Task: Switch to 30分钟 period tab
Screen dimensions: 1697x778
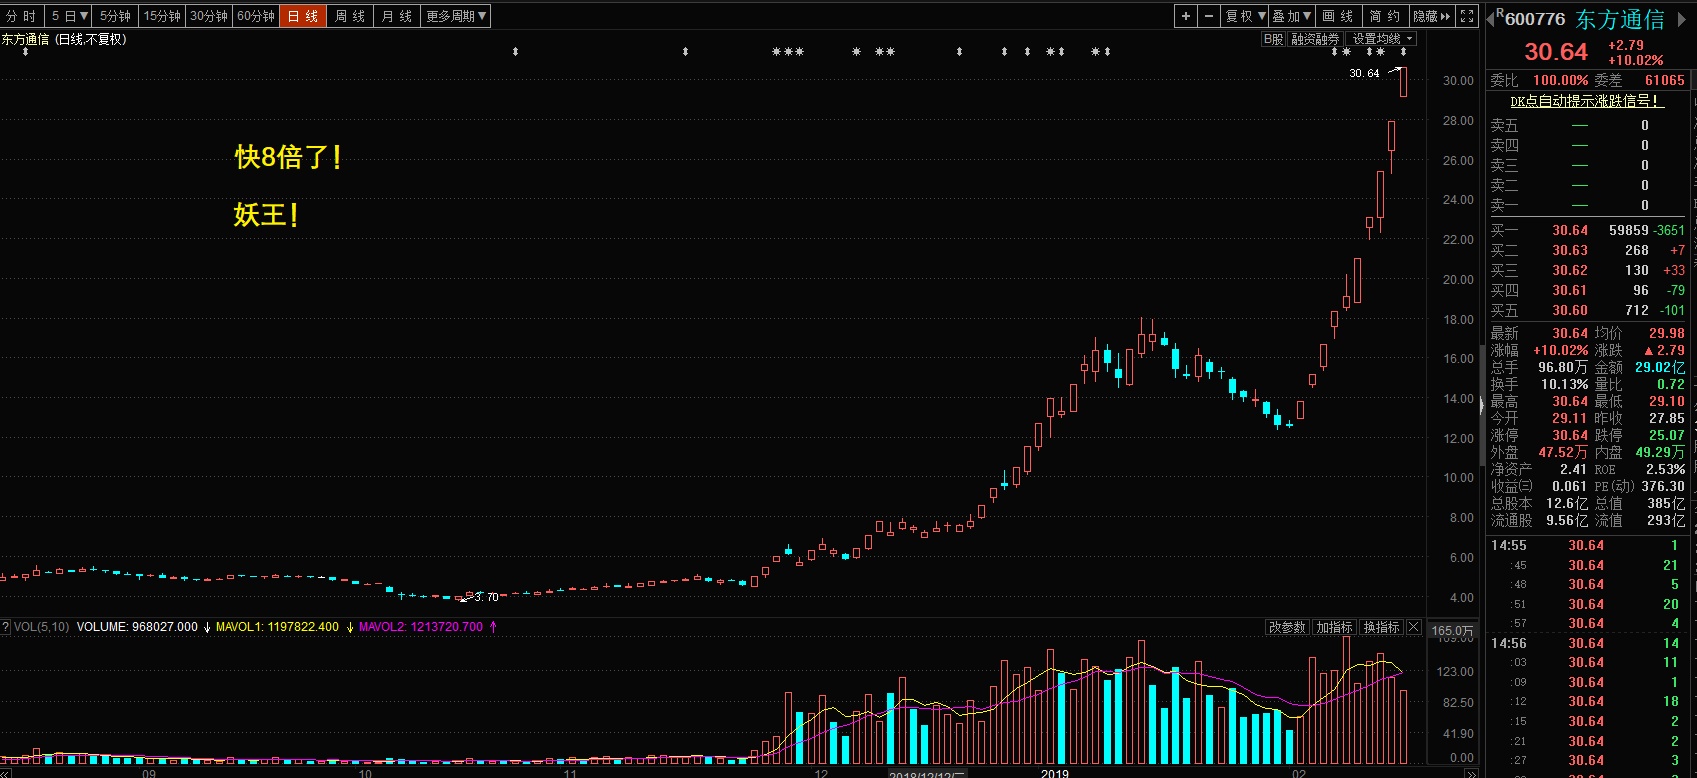Action: (x=209, y=16)
